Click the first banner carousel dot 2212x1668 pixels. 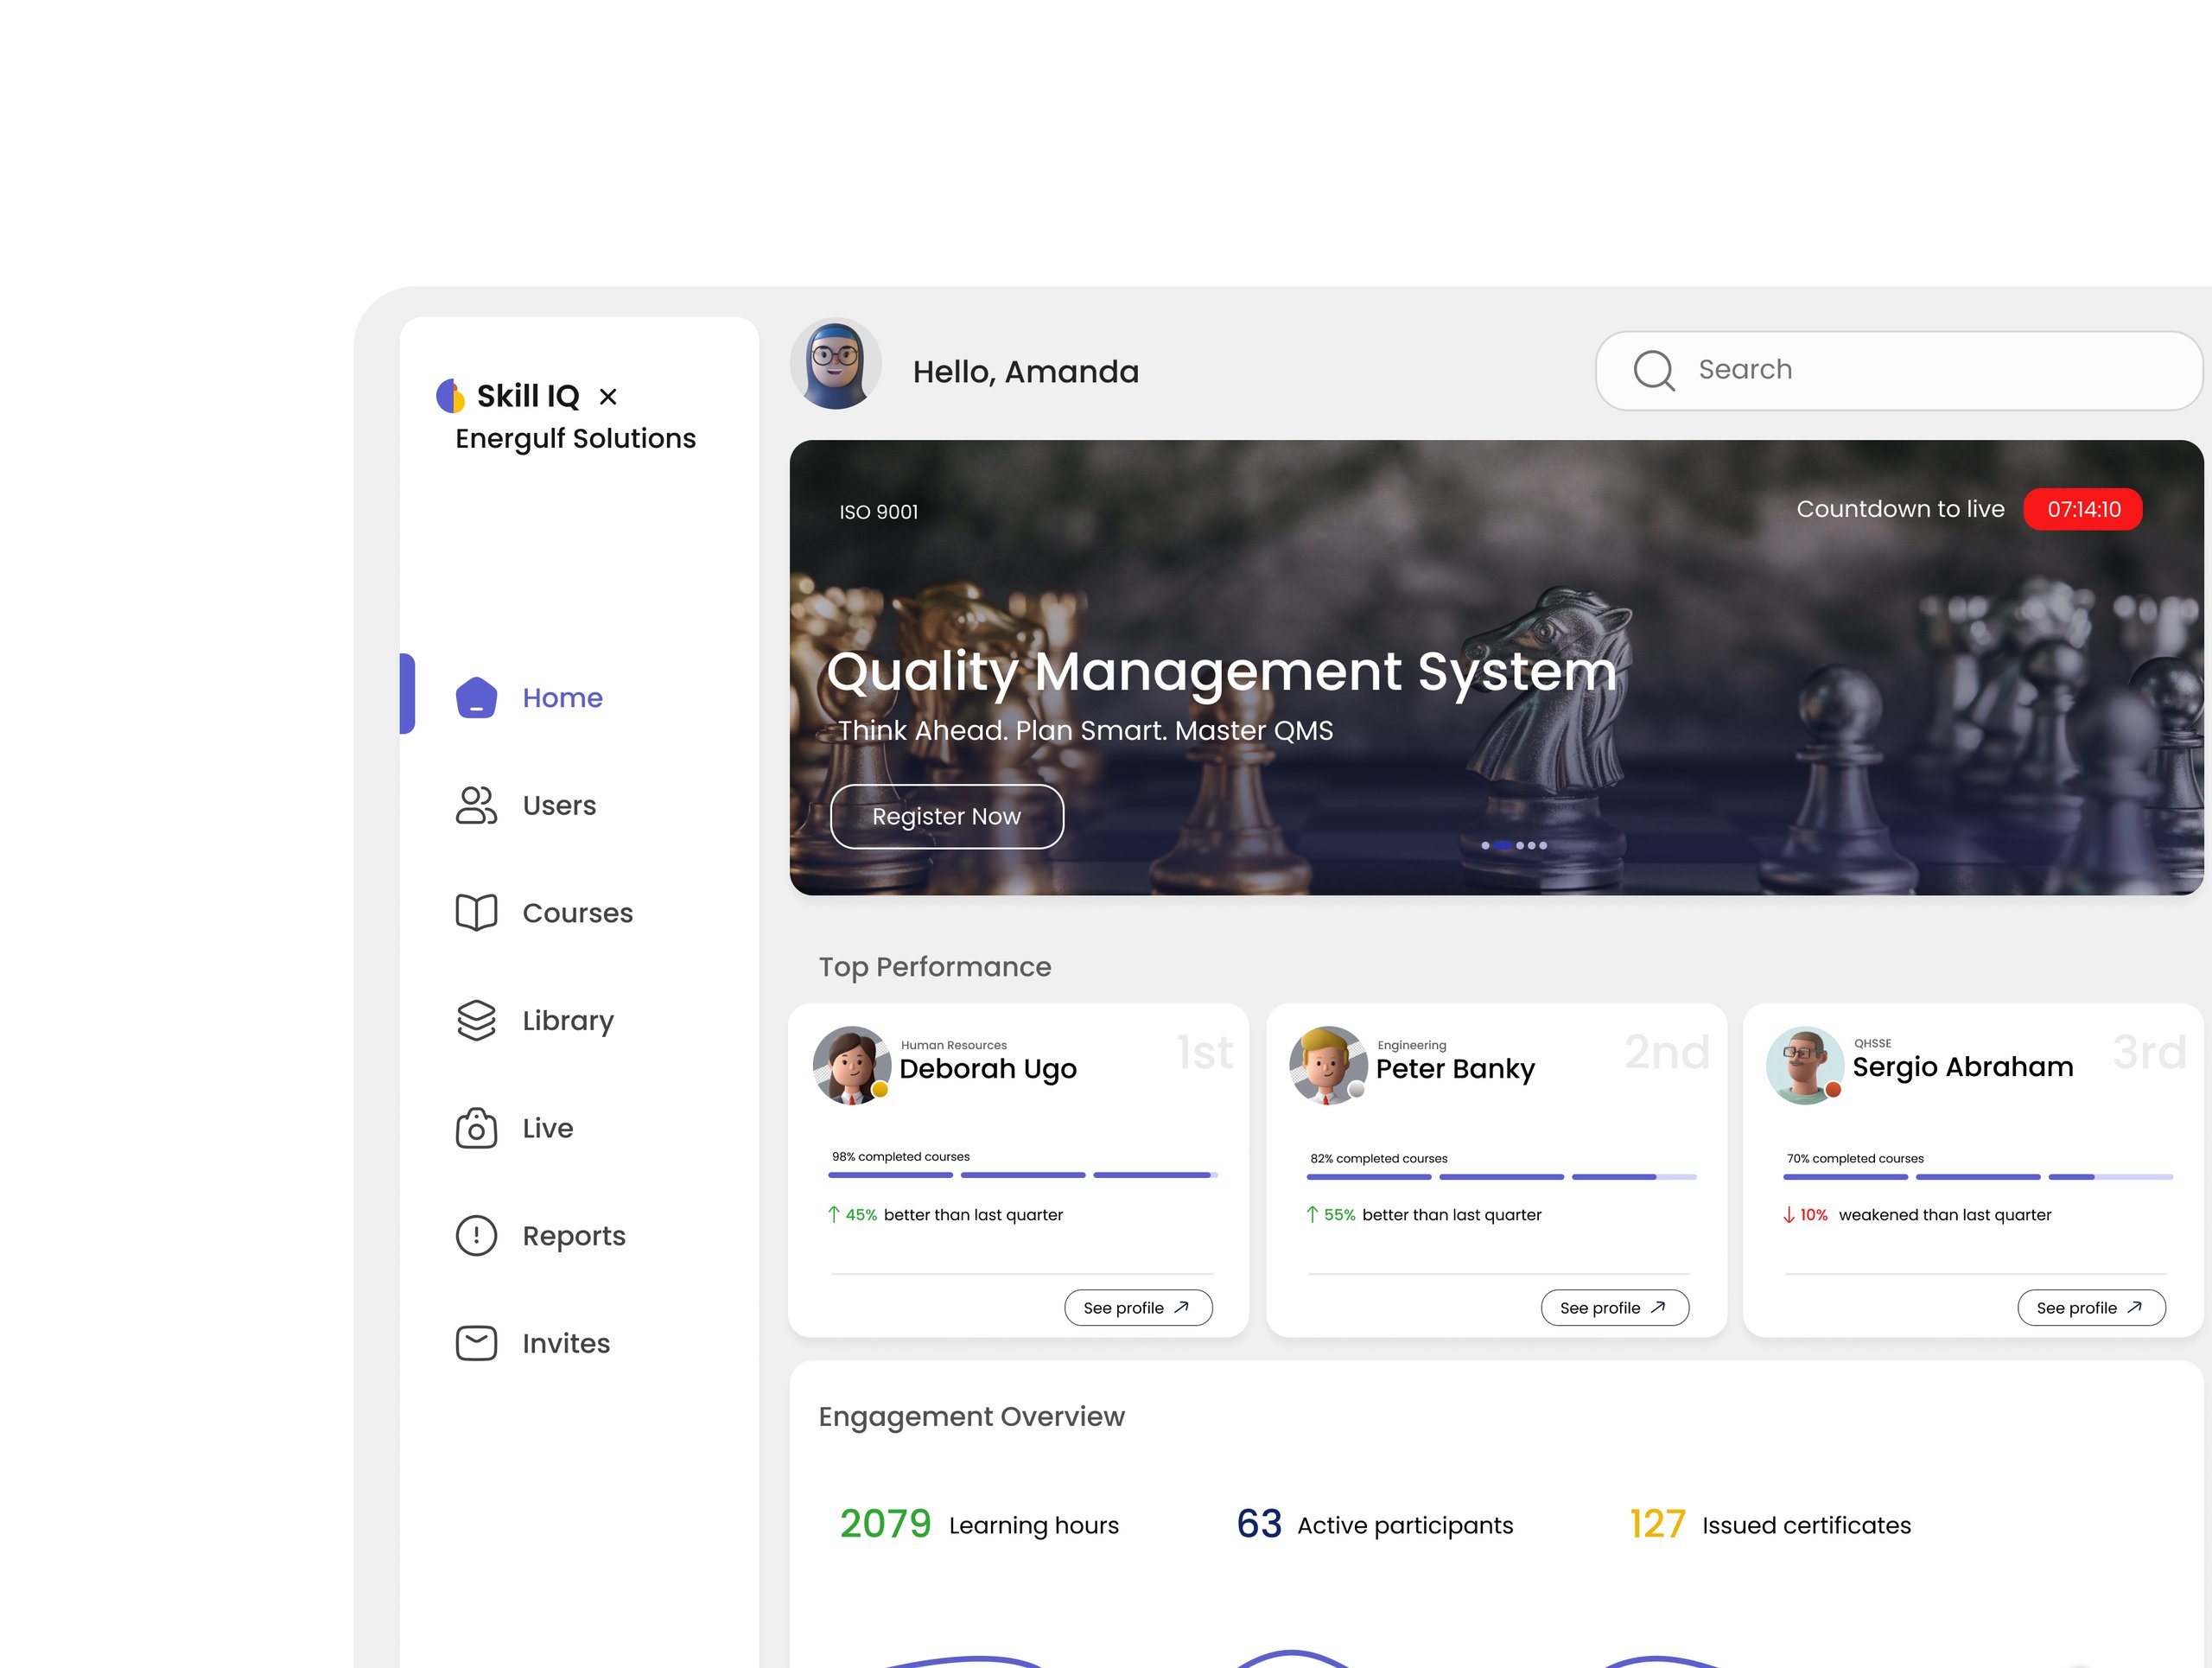coord(1485,845)
